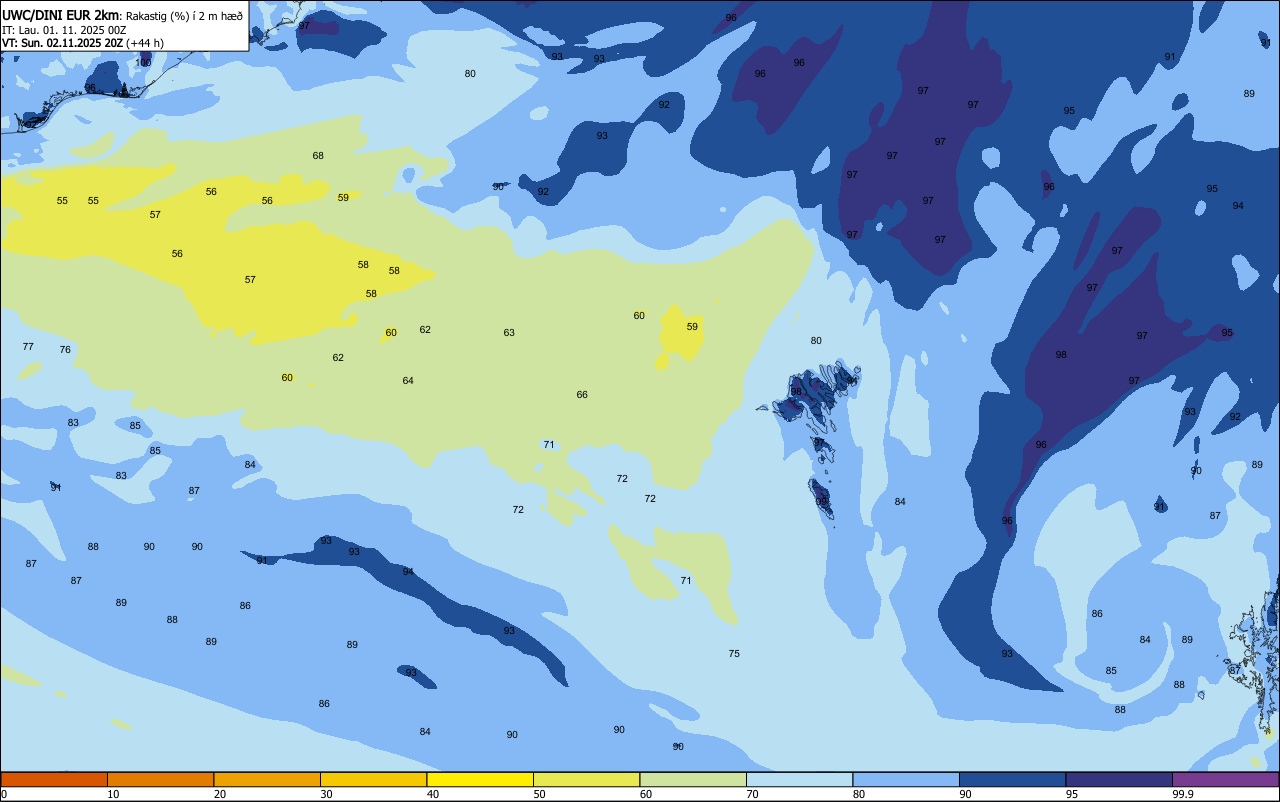Click the legend tick label '40'
The image size is (1280, 802).
[433, 794]
